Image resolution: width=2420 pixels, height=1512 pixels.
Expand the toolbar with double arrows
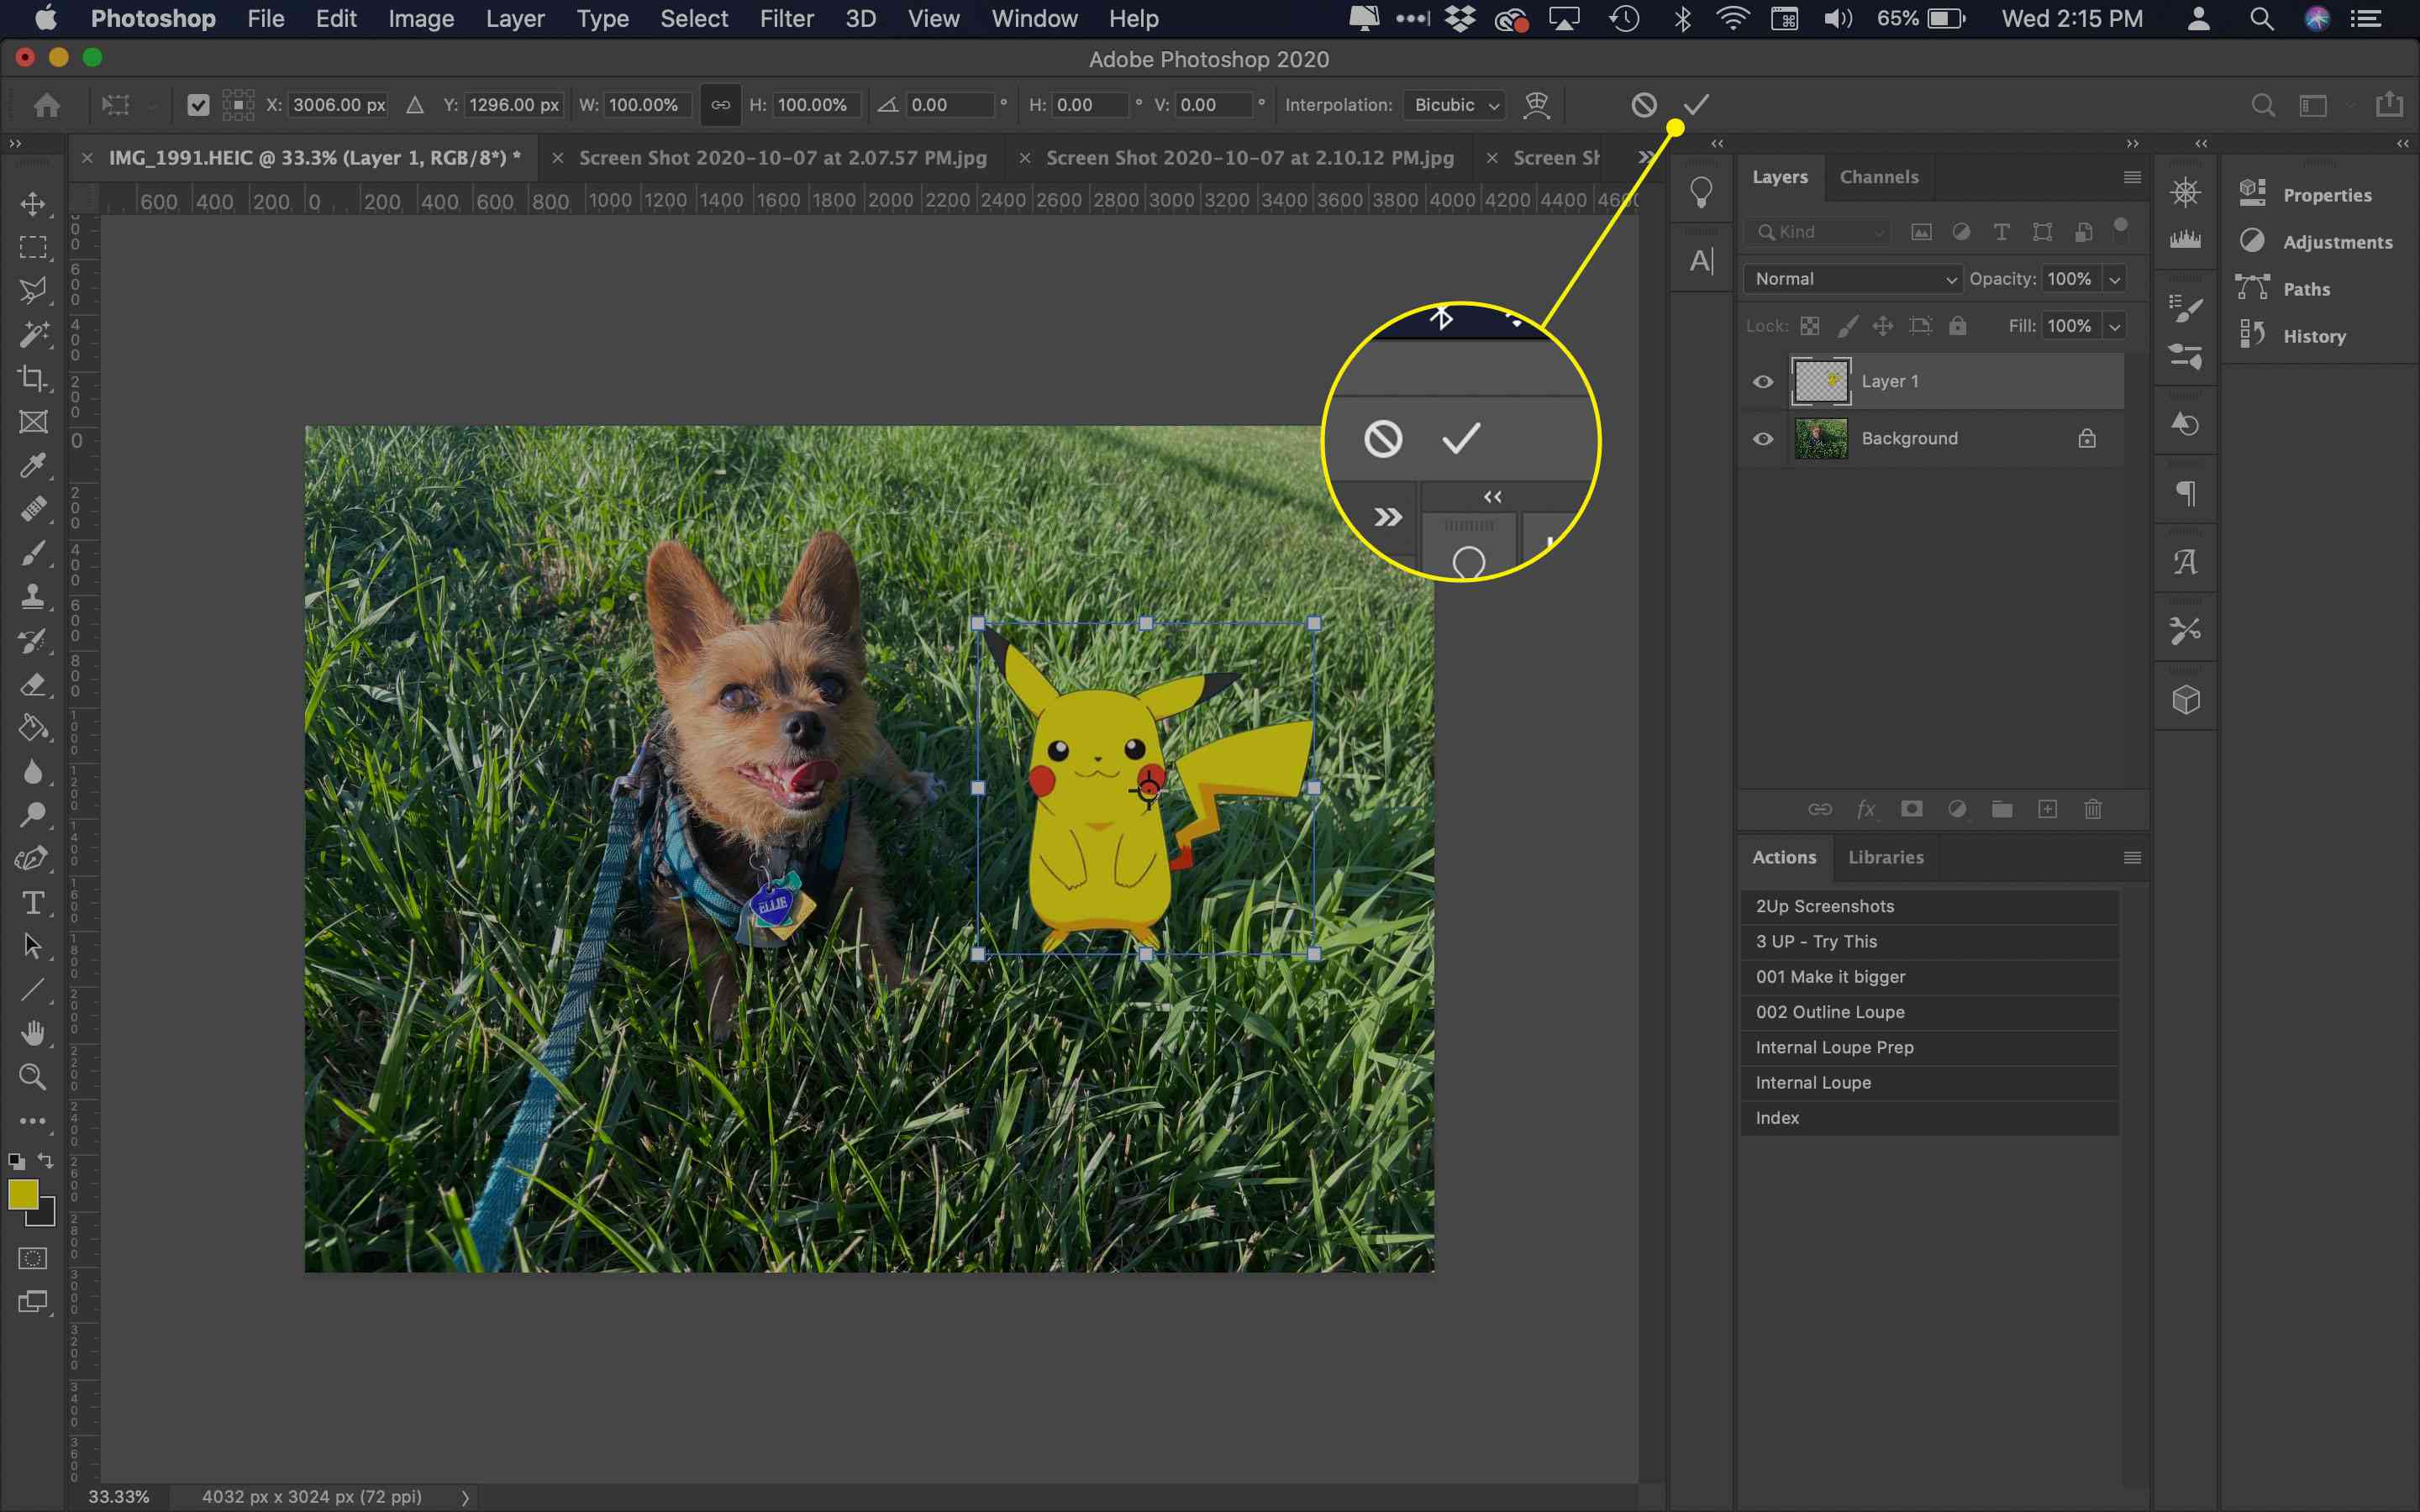[x=14, y=143]
